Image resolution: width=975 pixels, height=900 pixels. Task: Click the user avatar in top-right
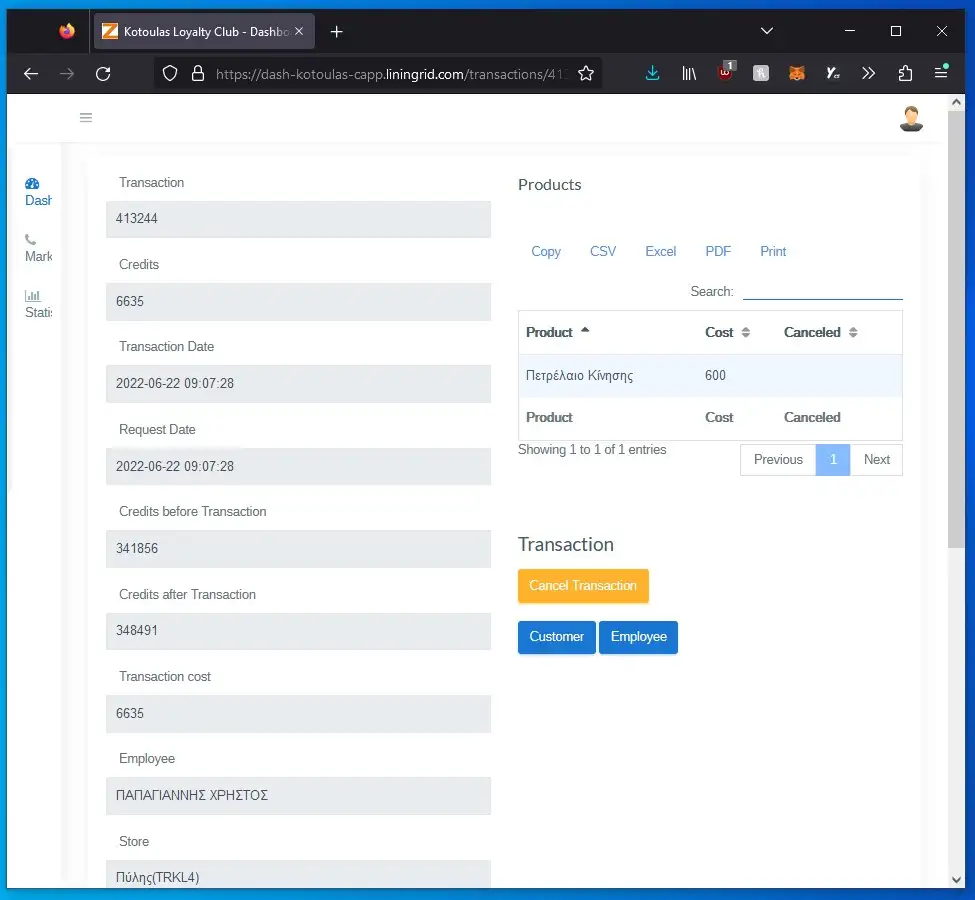910,117
